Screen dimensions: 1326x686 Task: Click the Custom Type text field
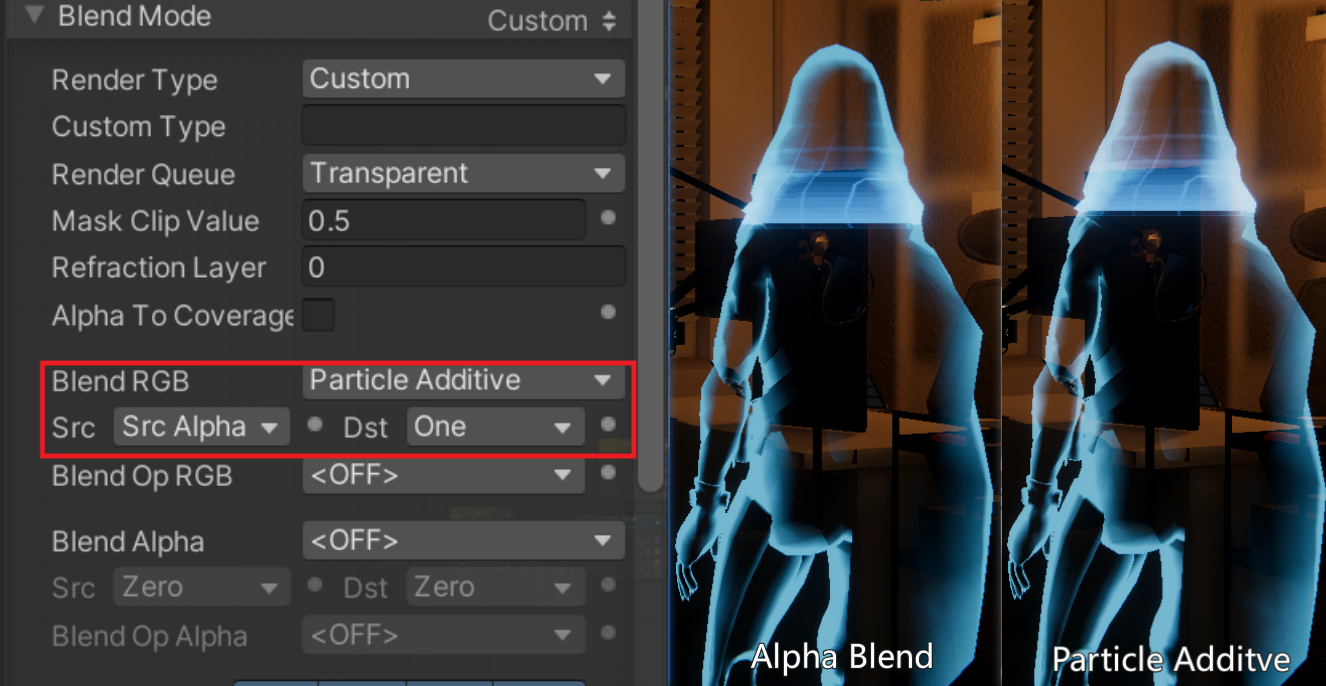(x=464, y=126)
